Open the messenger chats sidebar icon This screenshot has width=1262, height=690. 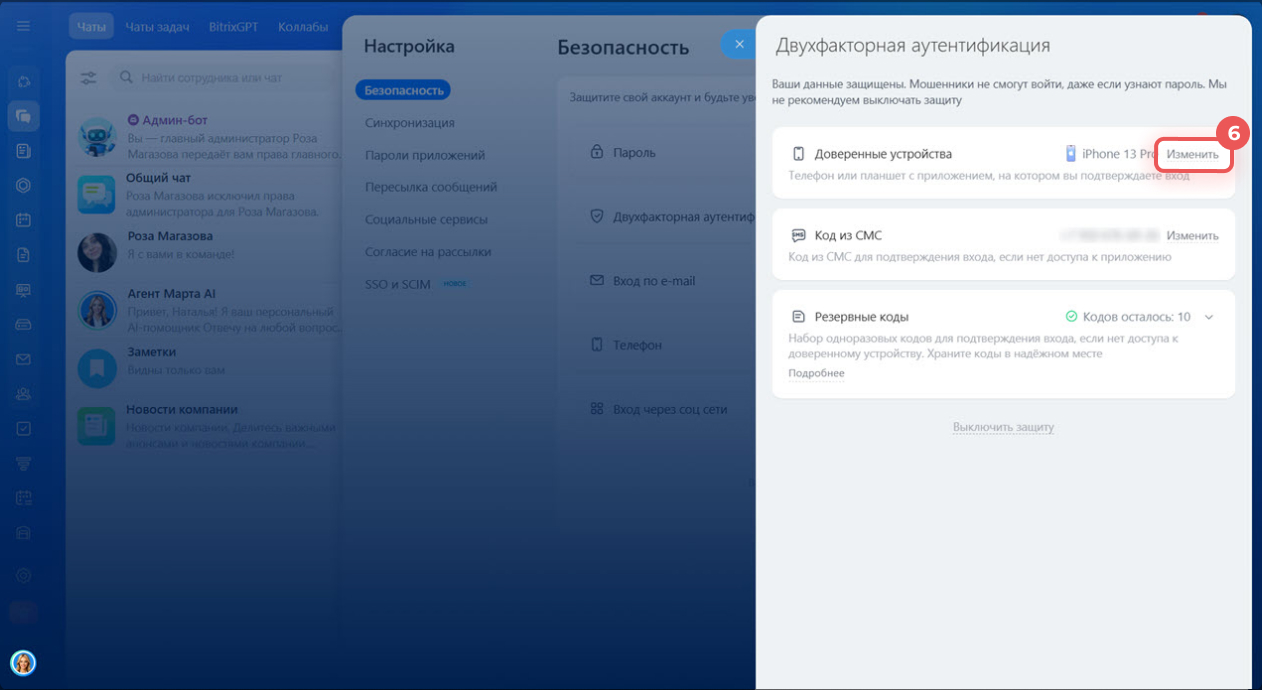pos(23,116)
